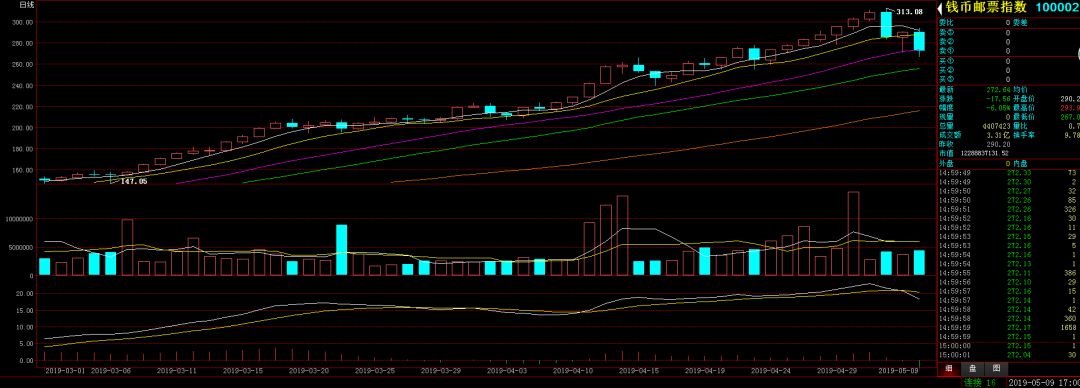The height and width of the screenshot is (388, 1080).
Task: Click the 2019-03-11 date axis label
Action: click(176, 370)
